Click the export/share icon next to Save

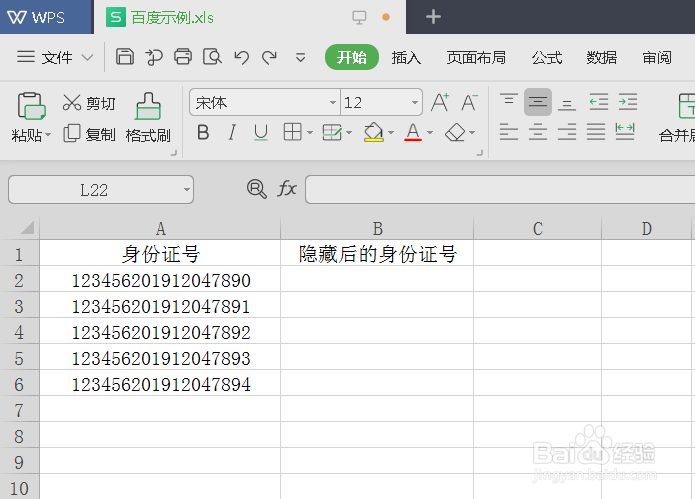pyautogui.click(x=154, y=57)
